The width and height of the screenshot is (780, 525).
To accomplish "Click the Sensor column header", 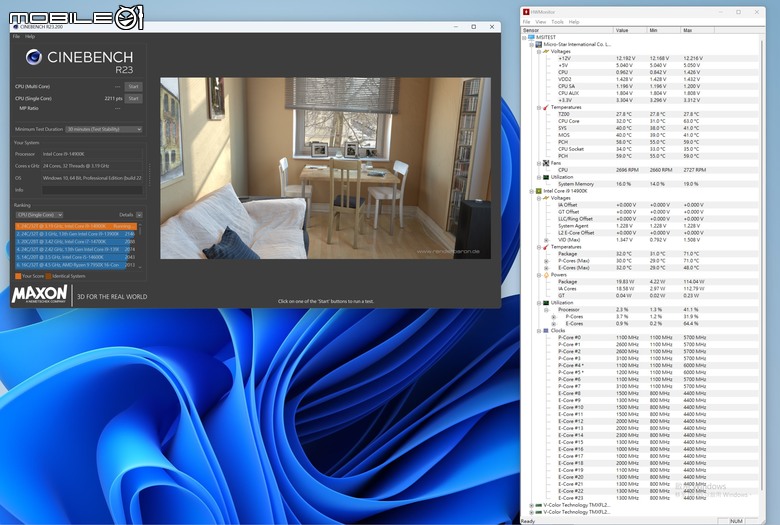I will point(567,30).
